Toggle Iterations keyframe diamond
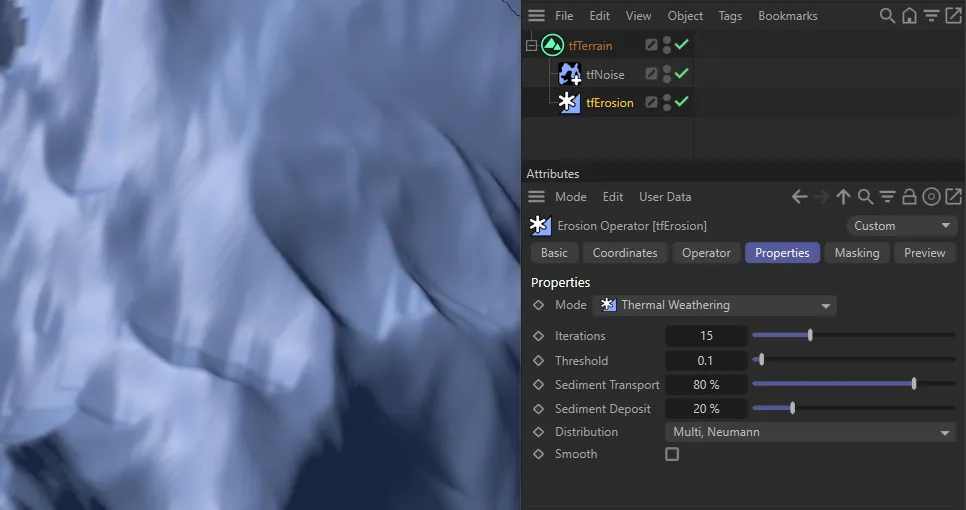 click(x=538, y=336)
